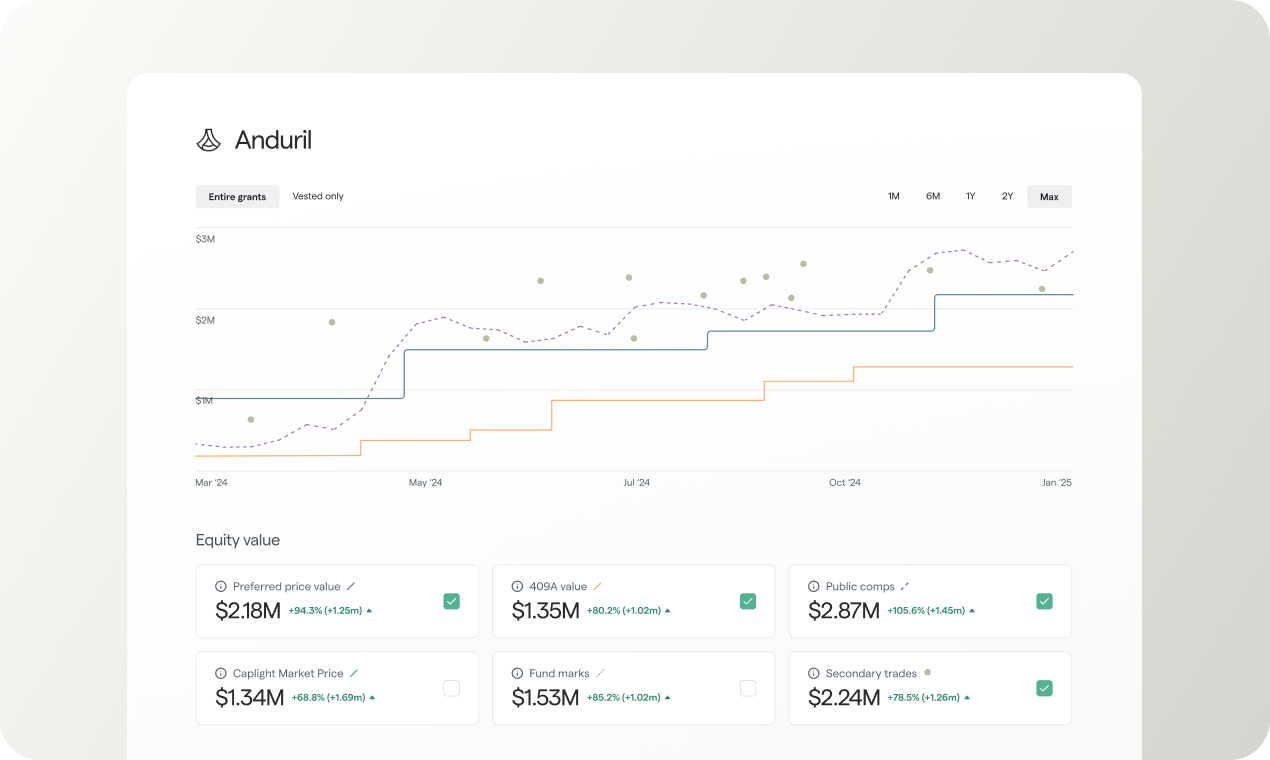Viewport: 1270px width, 760px height.
Task: Click the Mar '24 x-axis label
Action: pyautogui.click(x=211, y=483)
